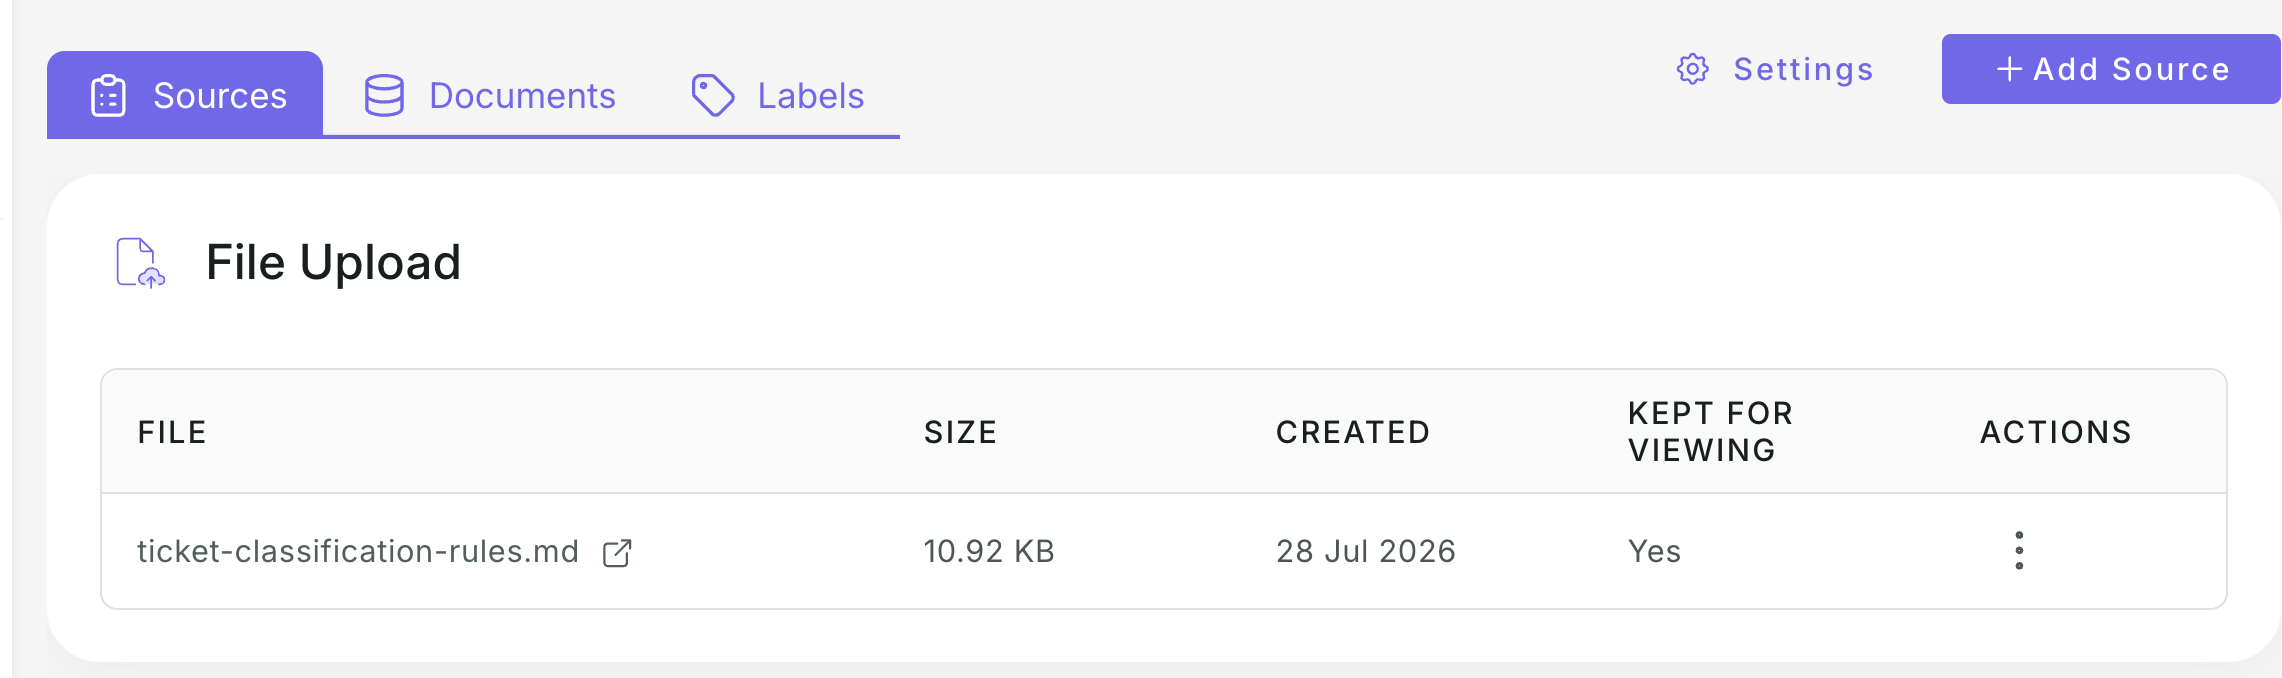Viewport: 2282px width, 678px height.
Task: Click the KEPT FOR VIEWING column header
Action: point(1710,432)
